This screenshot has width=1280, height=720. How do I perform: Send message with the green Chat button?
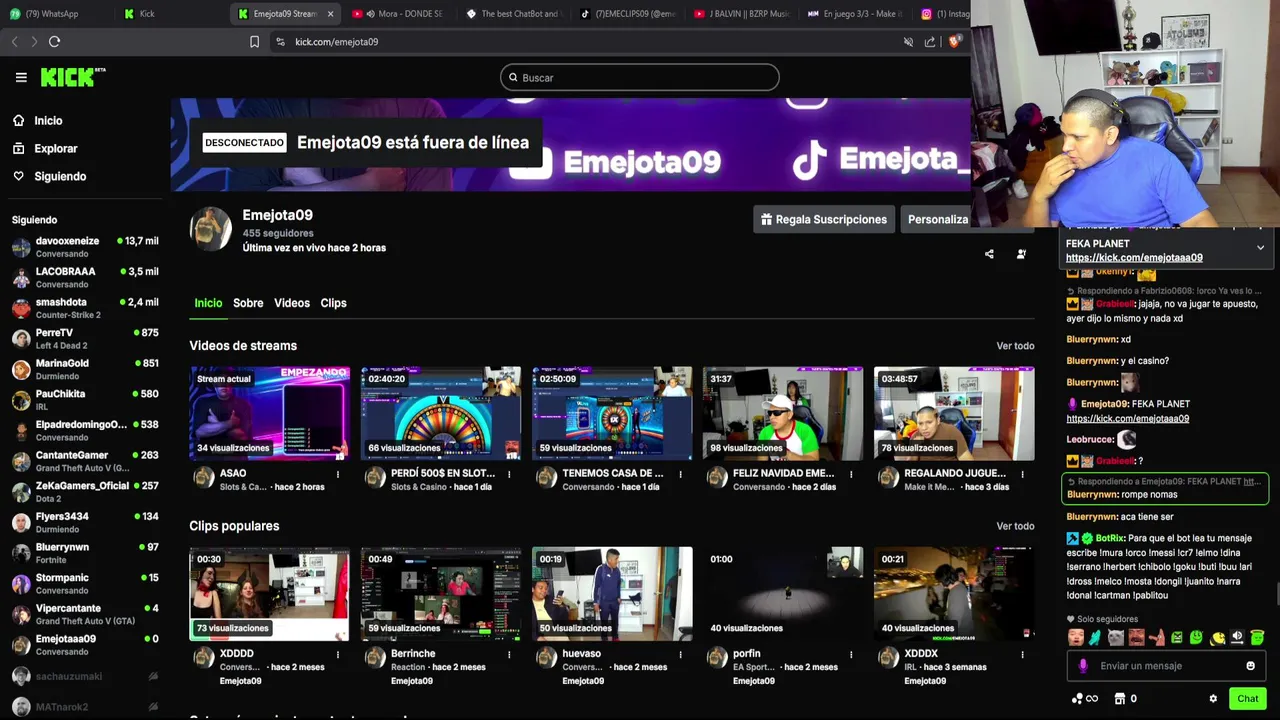1247,699
